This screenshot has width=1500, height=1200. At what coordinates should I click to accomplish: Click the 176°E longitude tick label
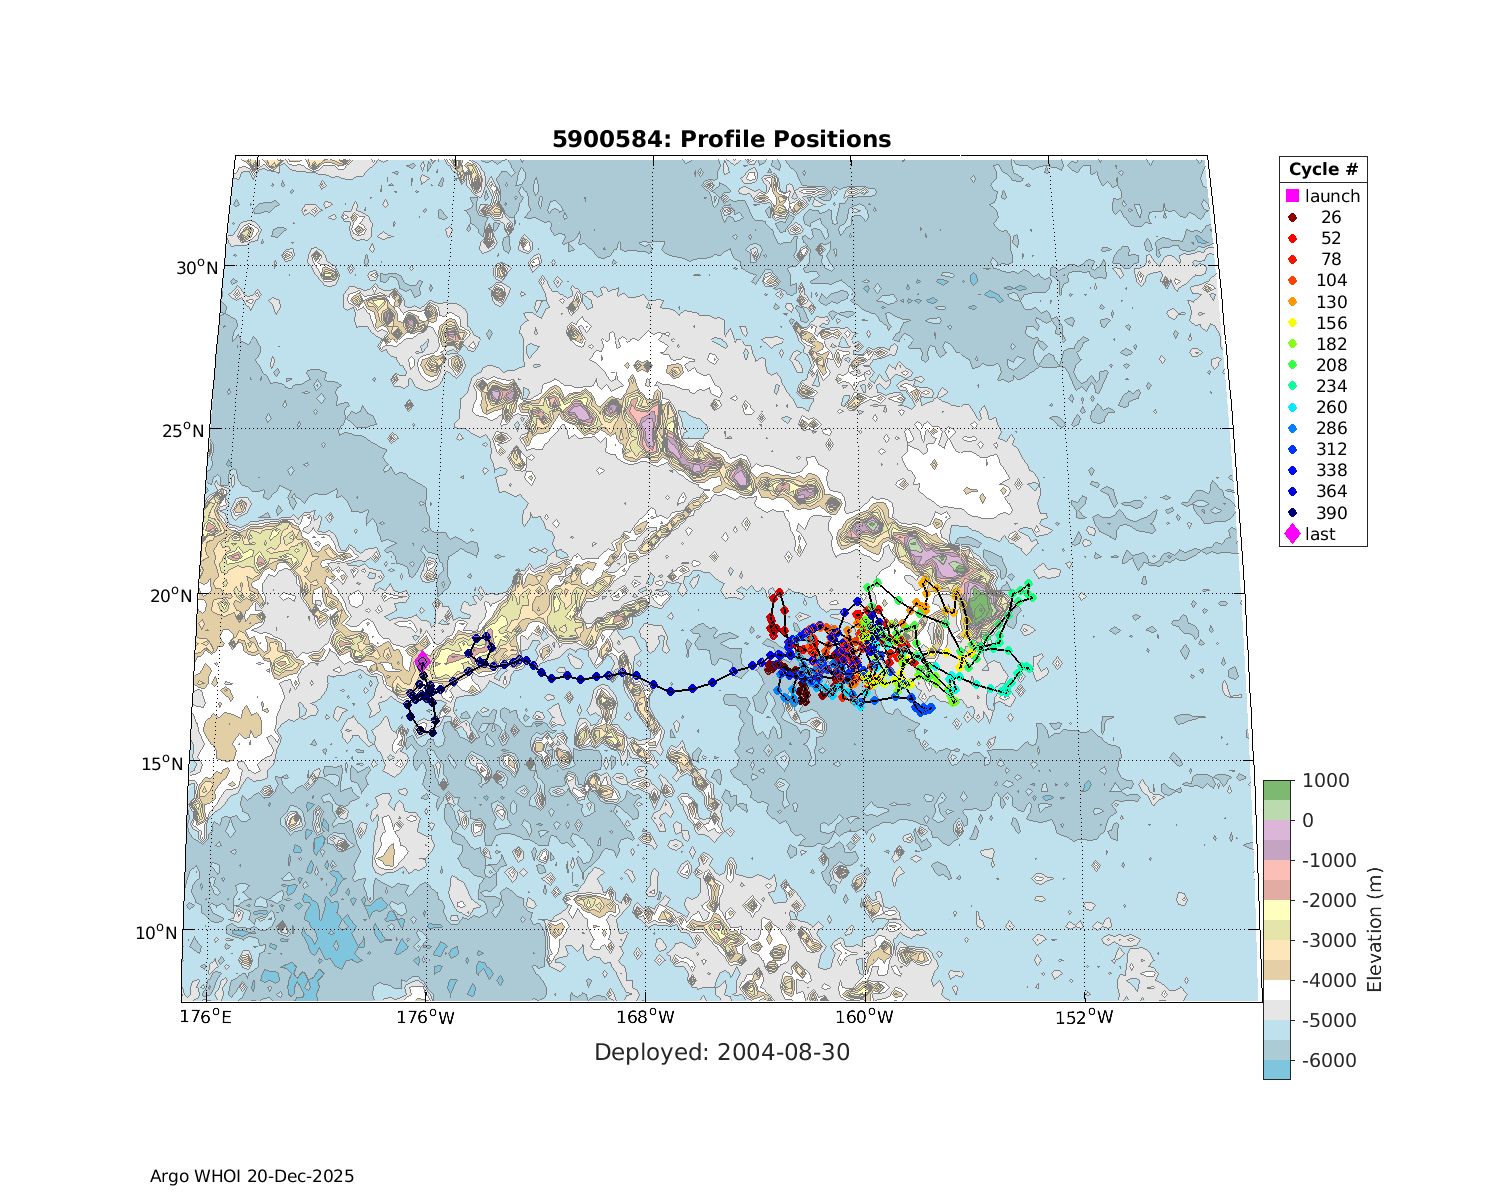[206, 1018]
